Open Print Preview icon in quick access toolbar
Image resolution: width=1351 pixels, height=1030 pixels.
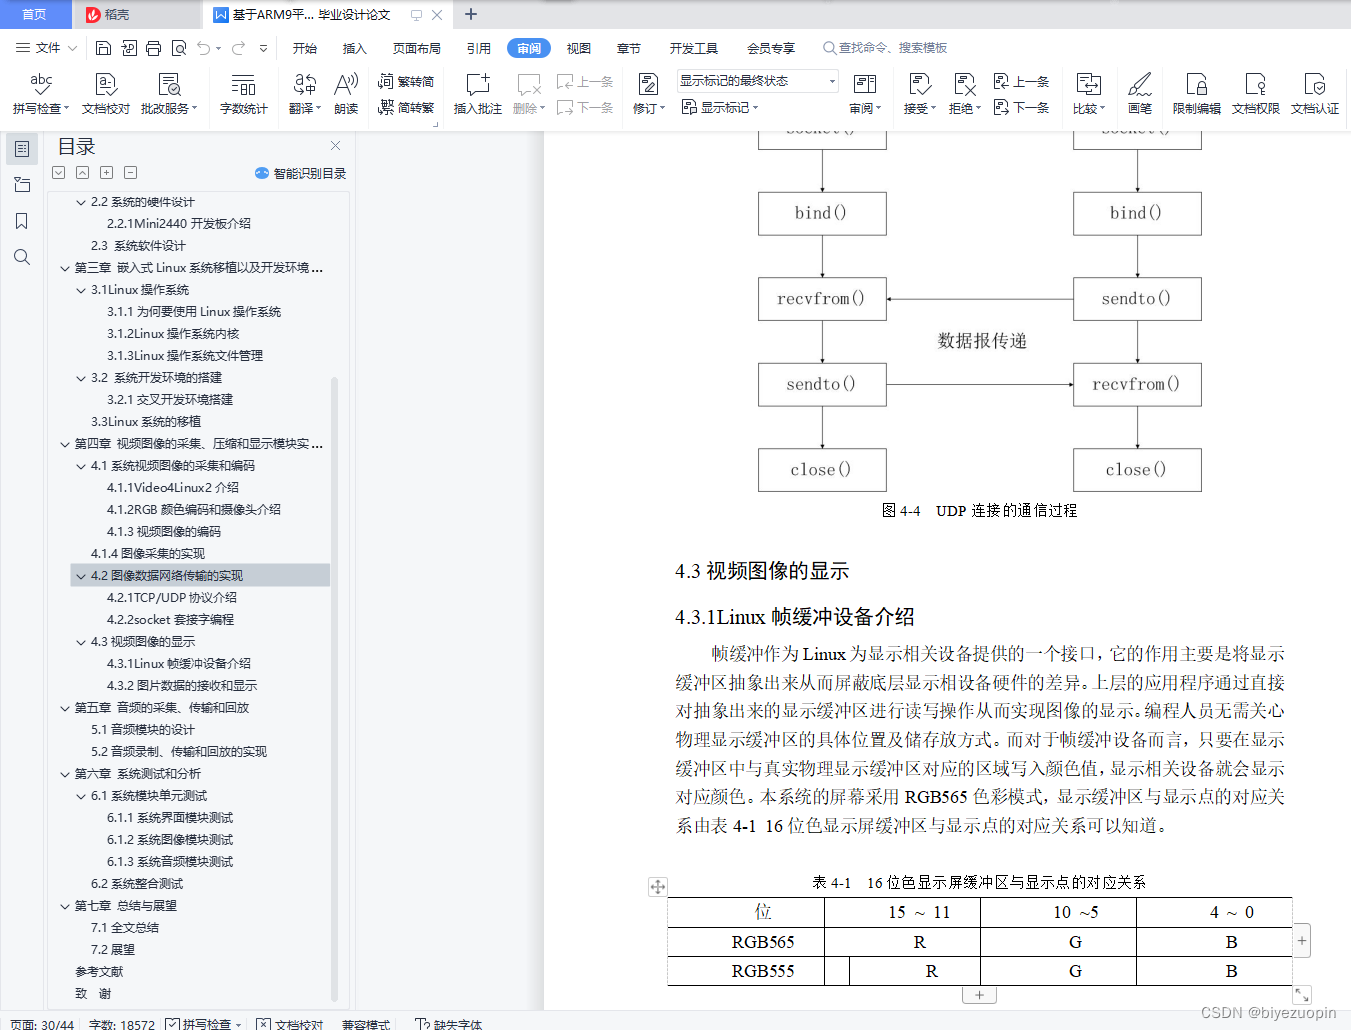pos(179,48)
